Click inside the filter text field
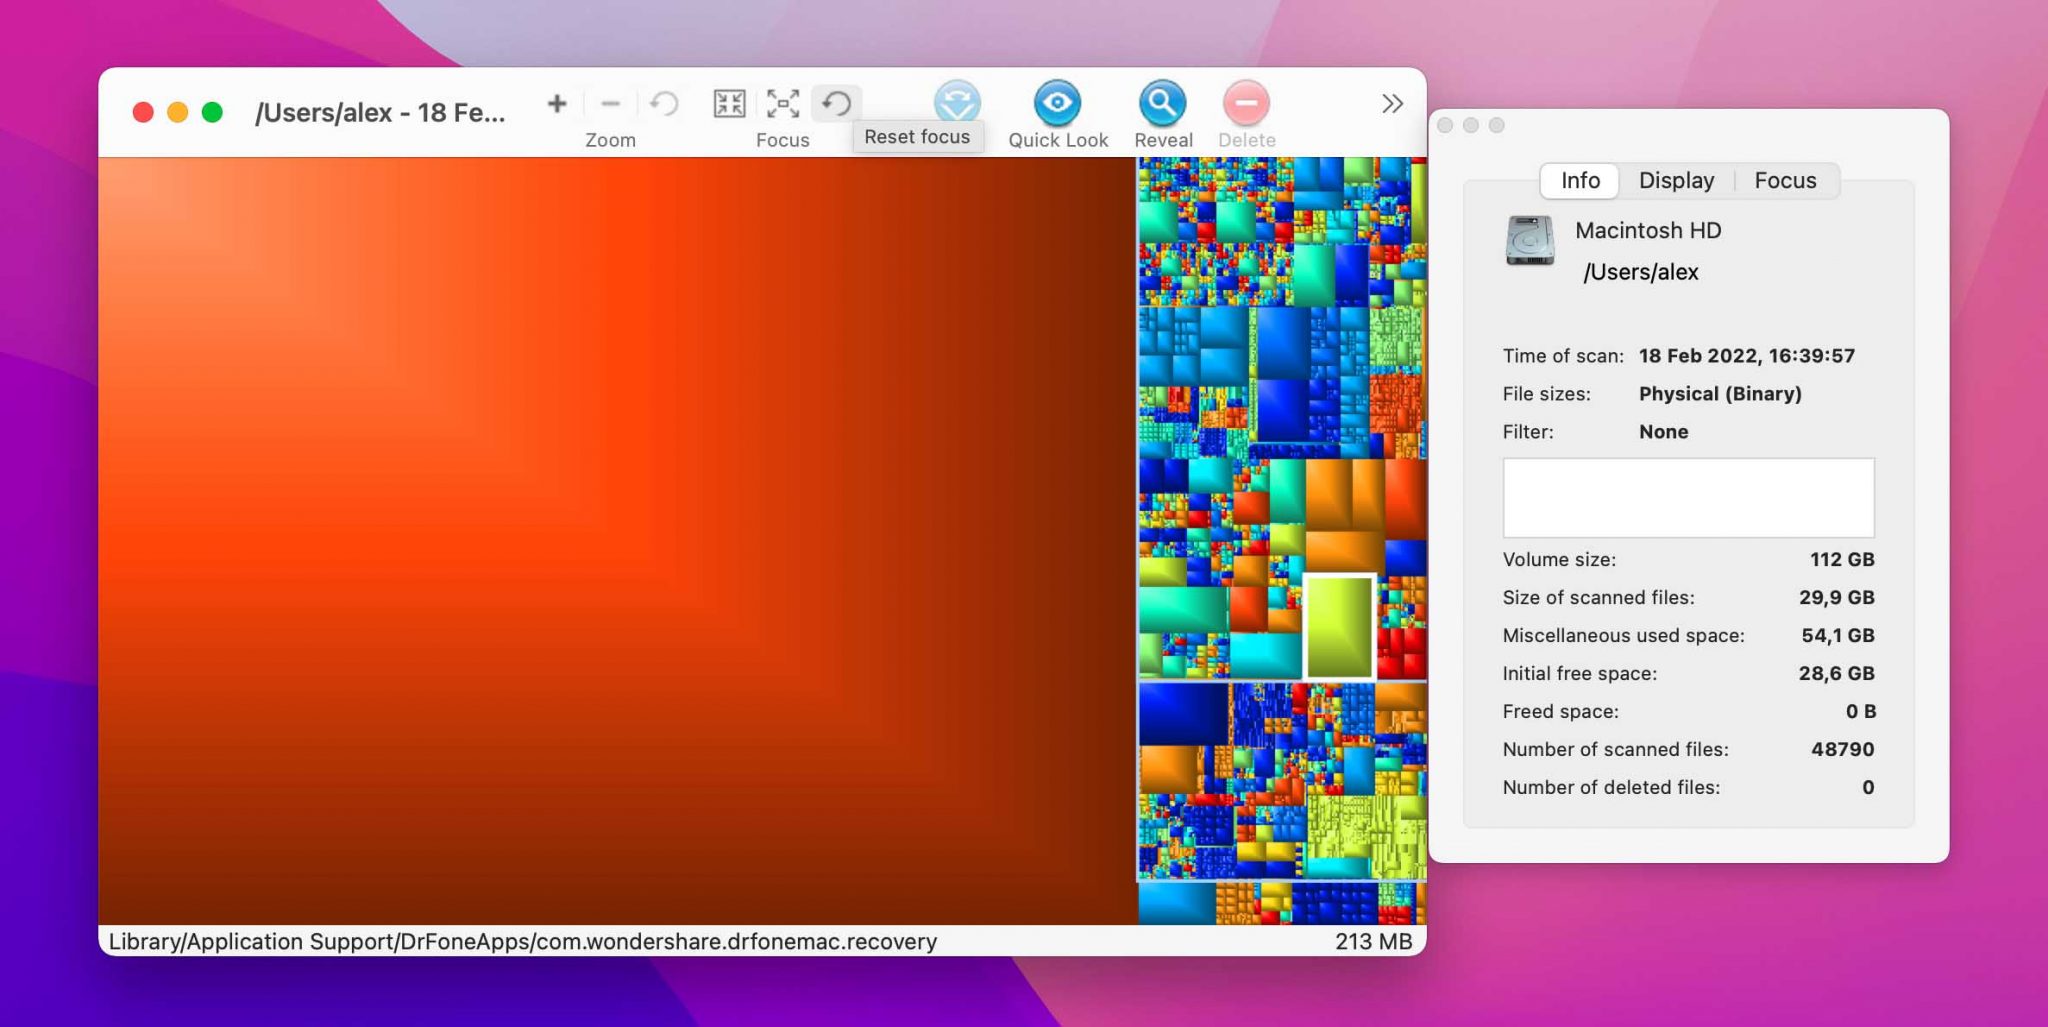2048x1027 pixels. 1688,497
